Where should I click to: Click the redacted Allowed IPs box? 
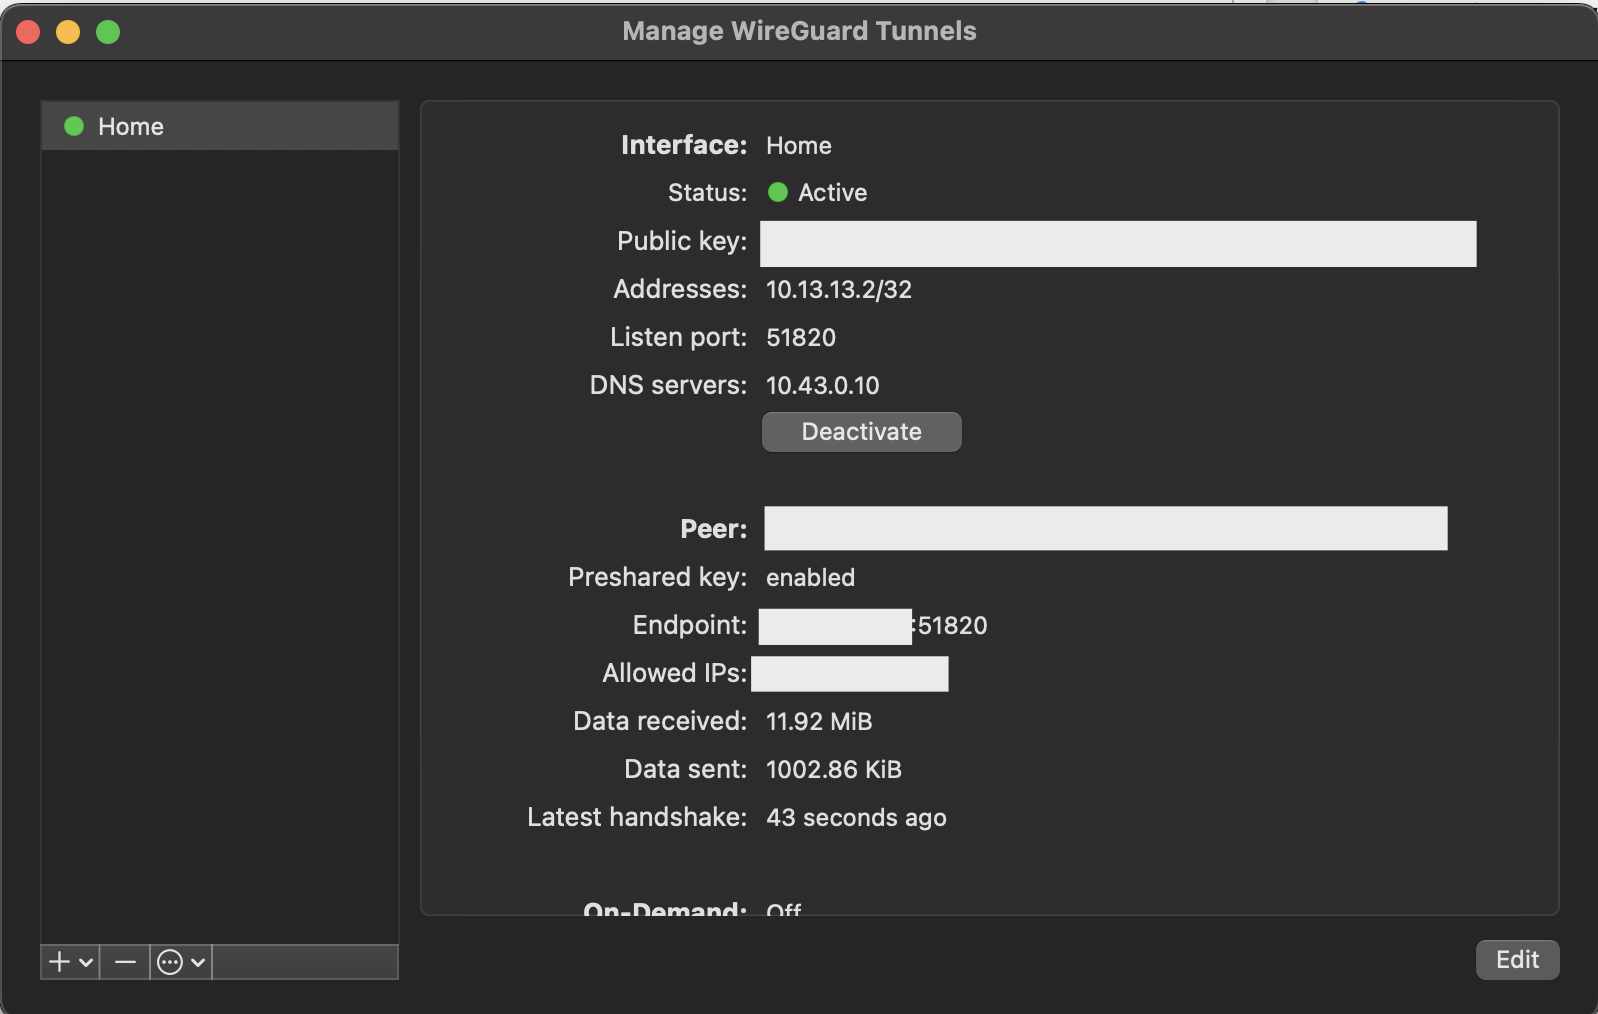850,674
